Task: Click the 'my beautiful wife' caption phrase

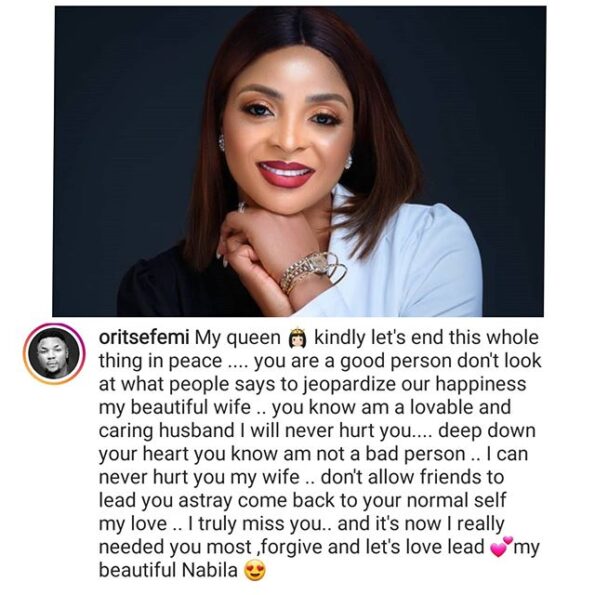Action: 175,408
